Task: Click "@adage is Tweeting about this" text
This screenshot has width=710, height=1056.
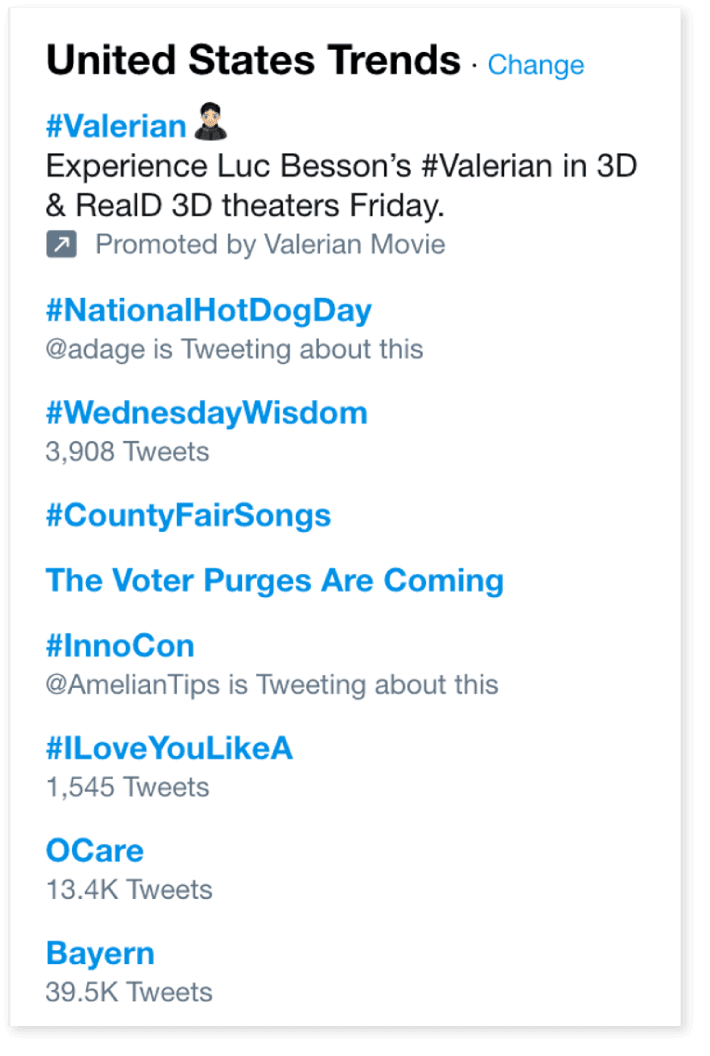Action: [234, 349]
